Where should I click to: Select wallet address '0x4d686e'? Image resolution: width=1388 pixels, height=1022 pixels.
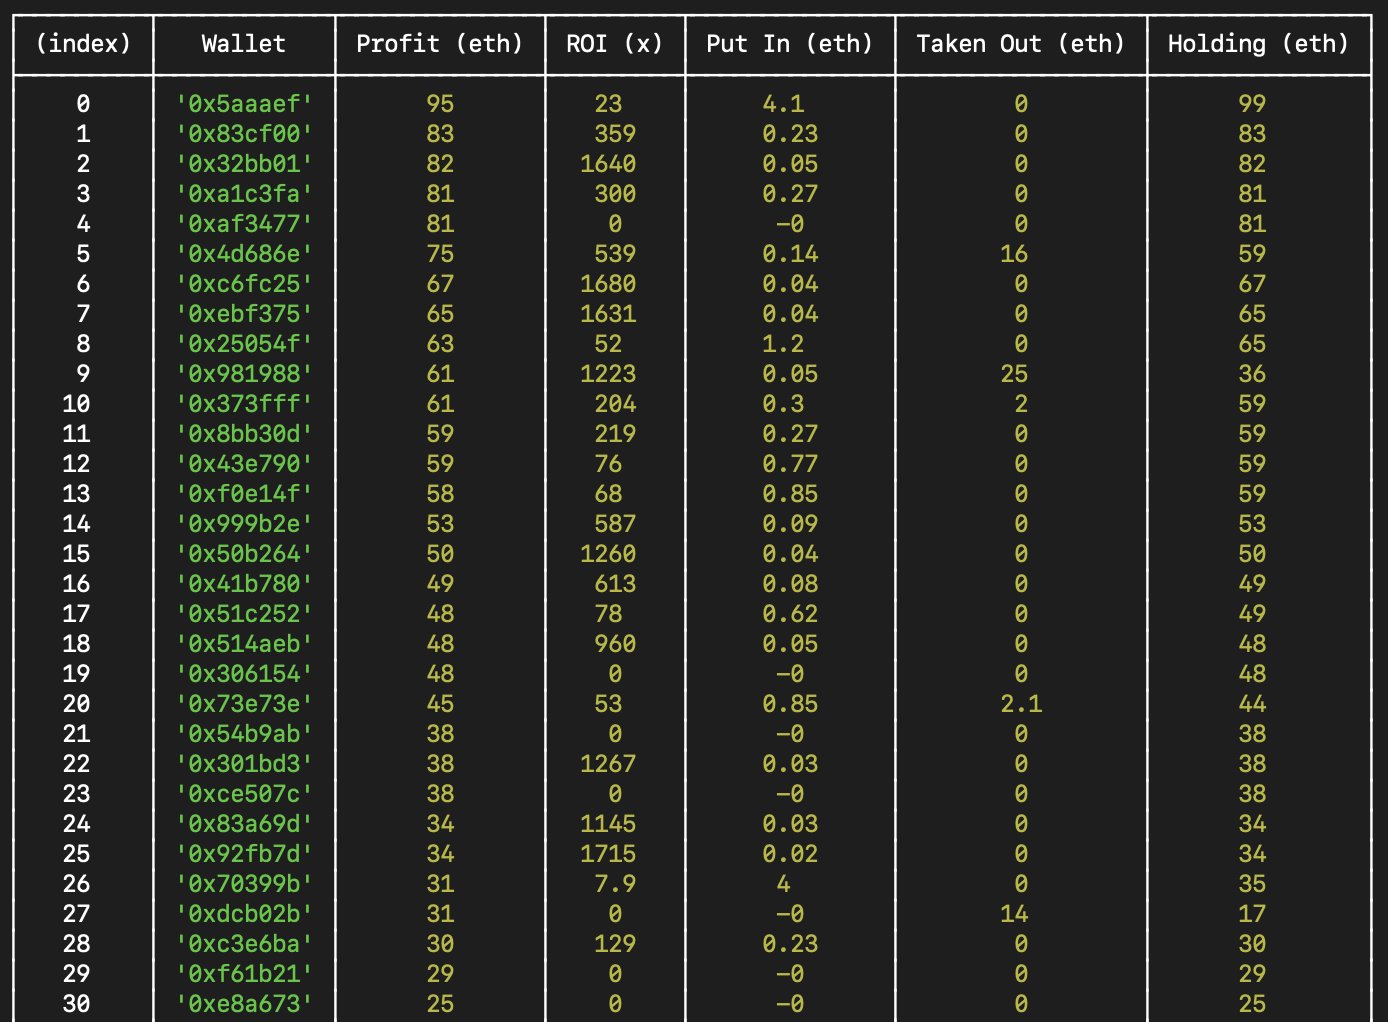pyautogui.click(x=244, y=254)
